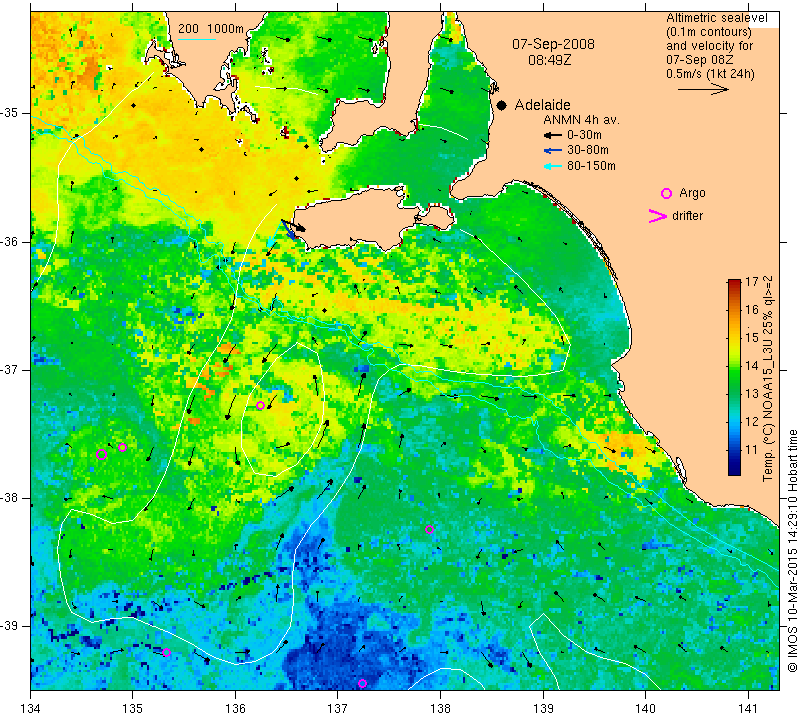Click the '15' color bar tick label
800x720 pixels.
tap(752, 337)
